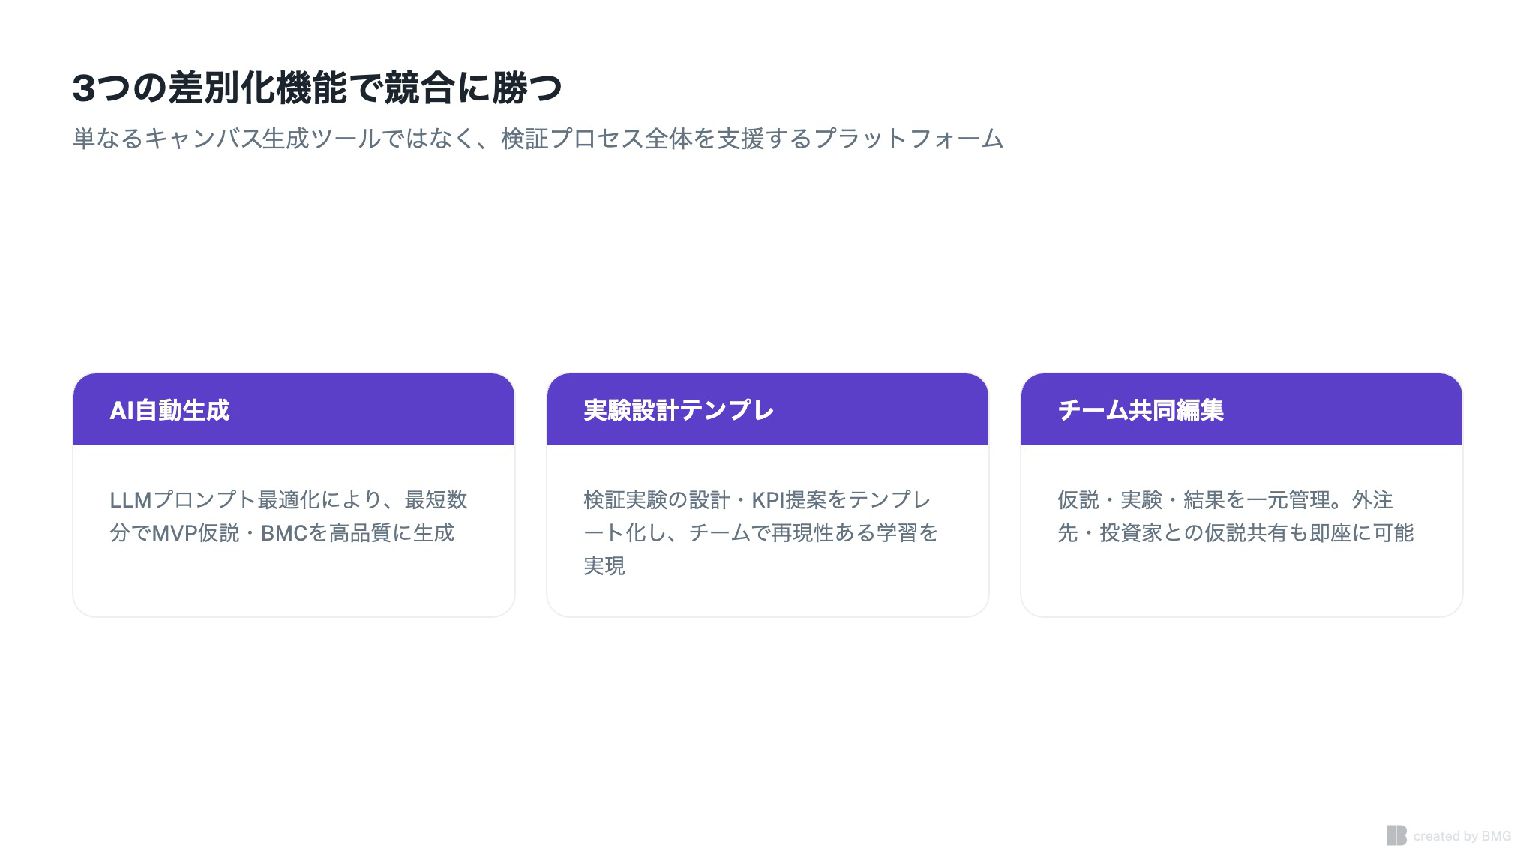Click the line 'LLMプロンプト最適化により、最短数'
The width and height of the screenshot is (1536, 864).
click(x=288, y=500)
